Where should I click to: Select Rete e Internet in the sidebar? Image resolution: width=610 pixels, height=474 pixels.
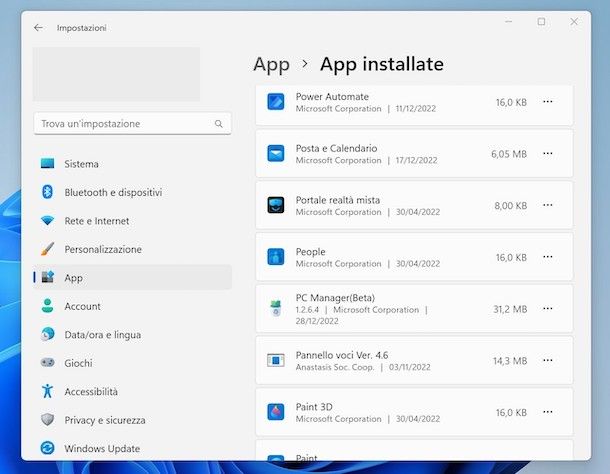(x=133, y=221)
